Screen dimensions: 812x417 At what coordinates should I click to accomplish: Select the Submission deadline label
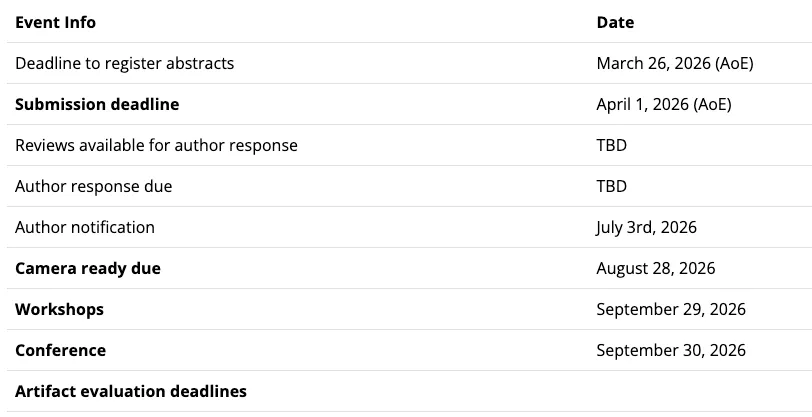tap(97, 104)
